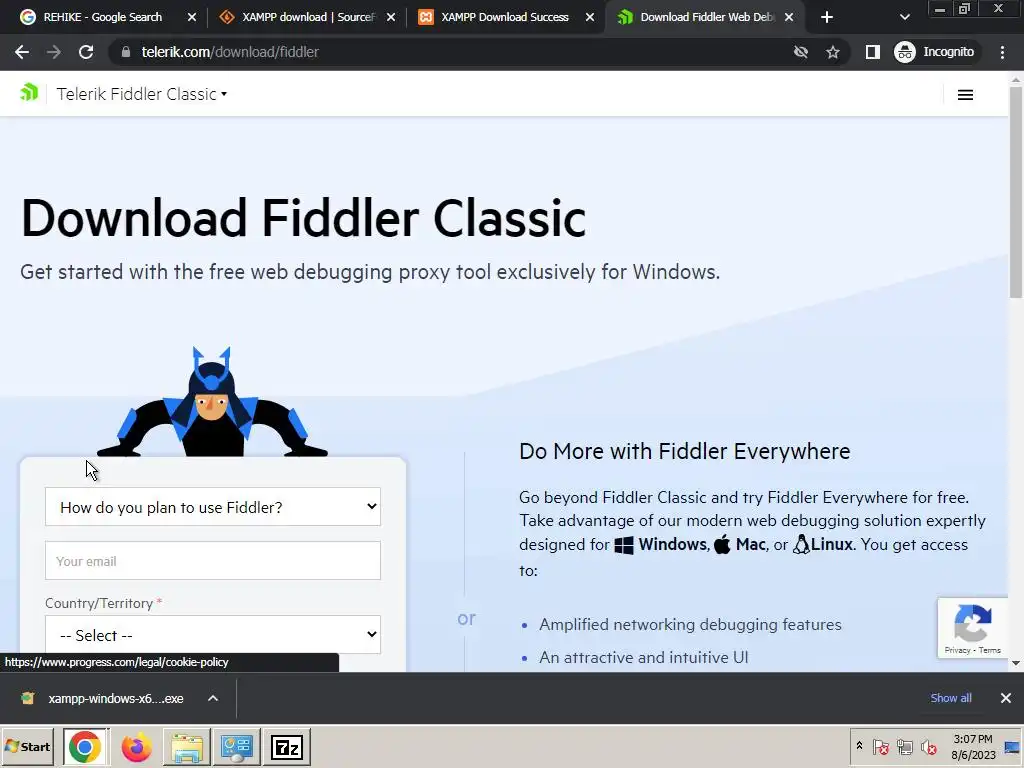This screenshot has height=768, width=1024.
Task: Close the Download Fiddler tab
Action: (789, 17)
